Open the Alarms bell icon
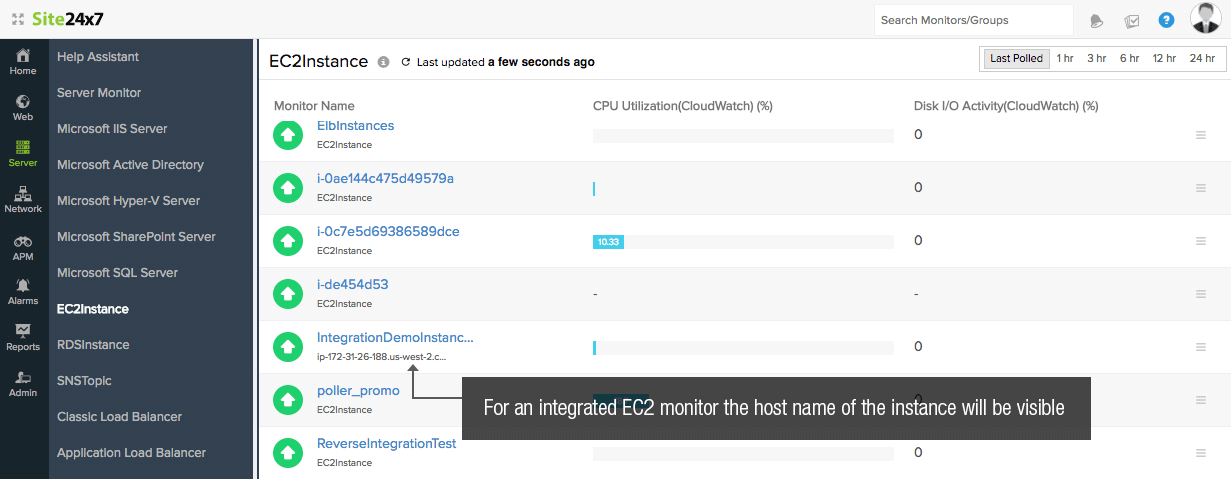Viewport: 1231px width, 479px height. (22, 291)
